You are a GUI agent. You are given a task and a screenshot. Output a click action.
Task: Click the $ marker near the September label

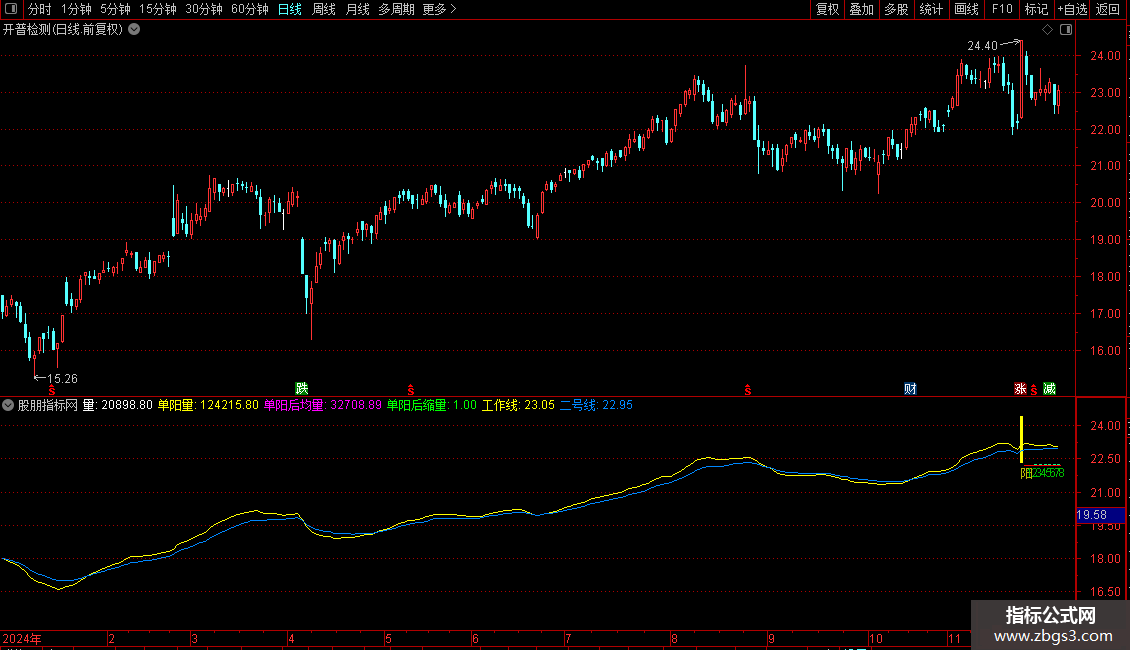coord(748,390)
